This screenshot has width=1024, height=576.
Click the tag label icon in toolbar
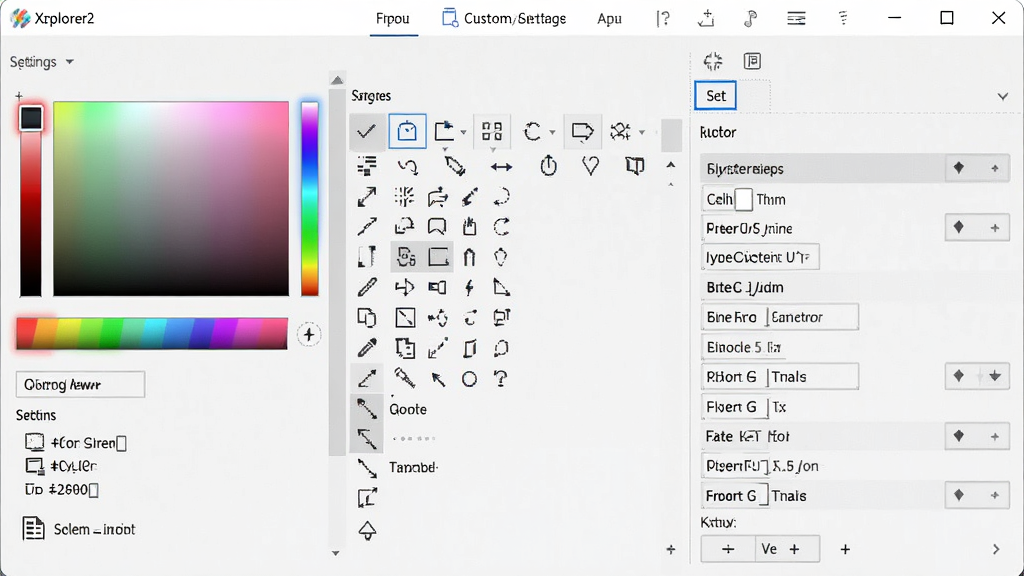(582, 131)
